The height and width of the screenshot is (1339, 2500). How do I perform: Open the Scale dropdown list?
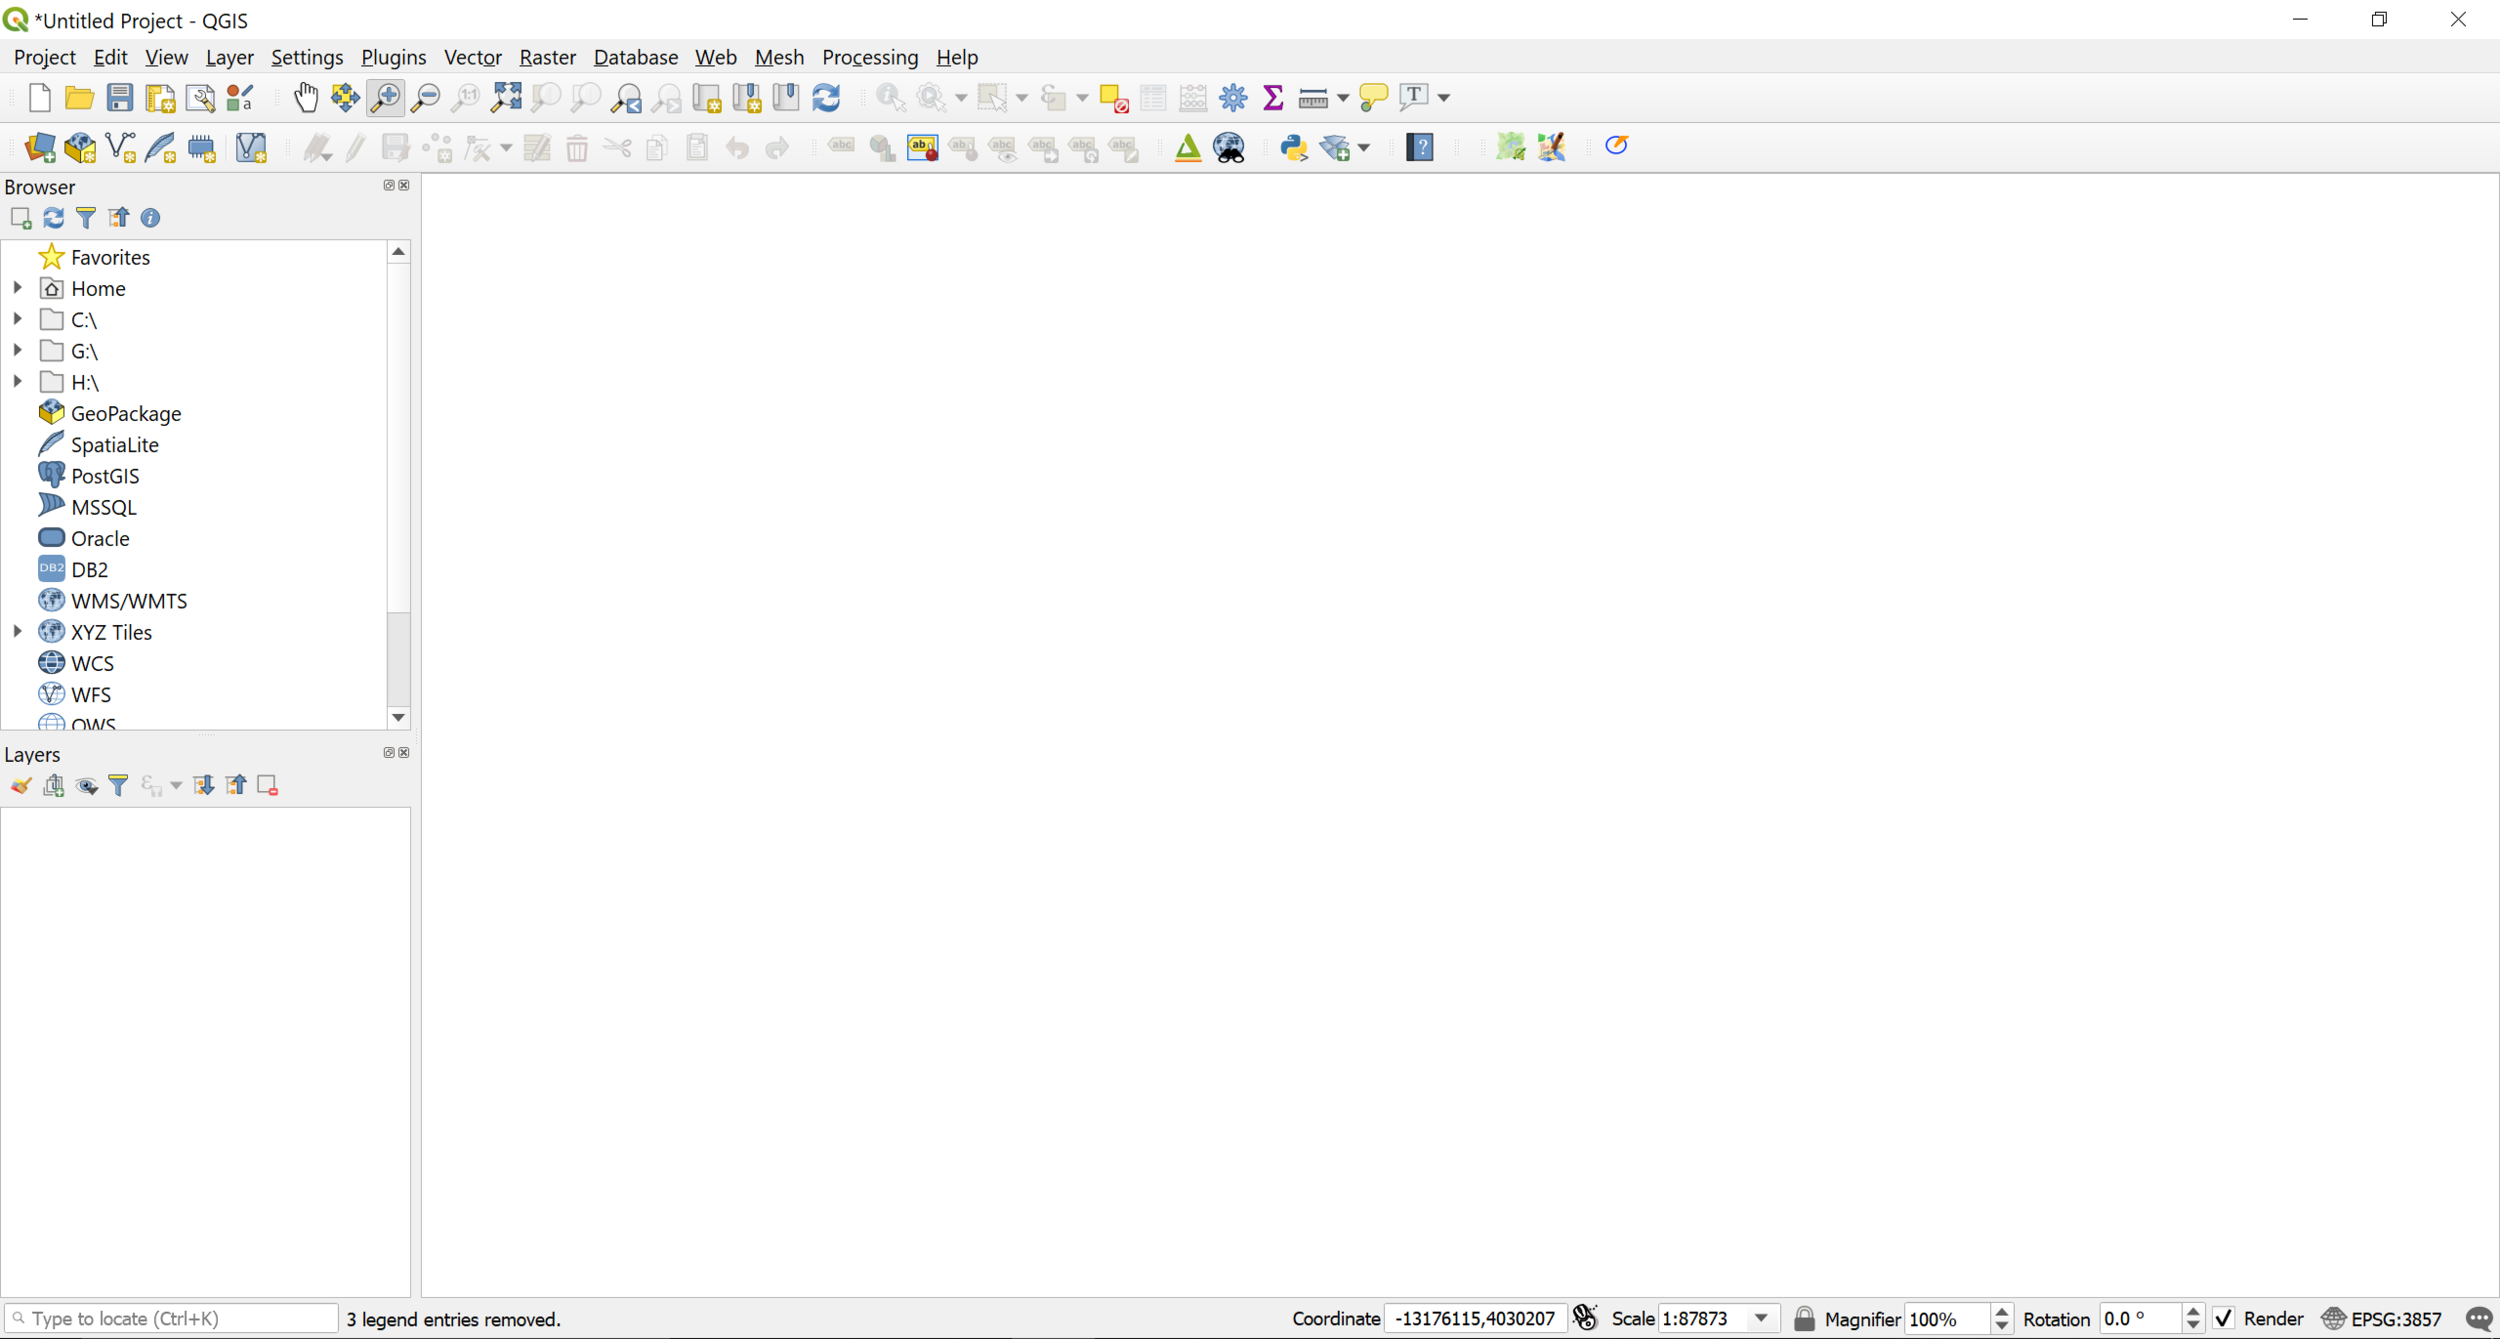pos(1762,1319)
